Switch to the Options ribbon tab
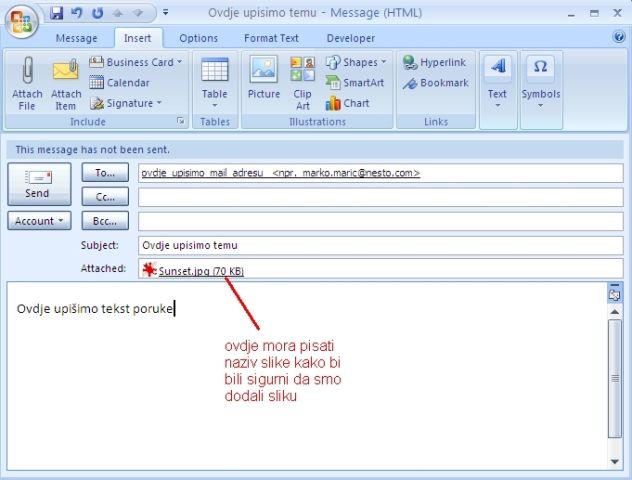The height and width of the screenshot is (480, 632). point(198,38)
